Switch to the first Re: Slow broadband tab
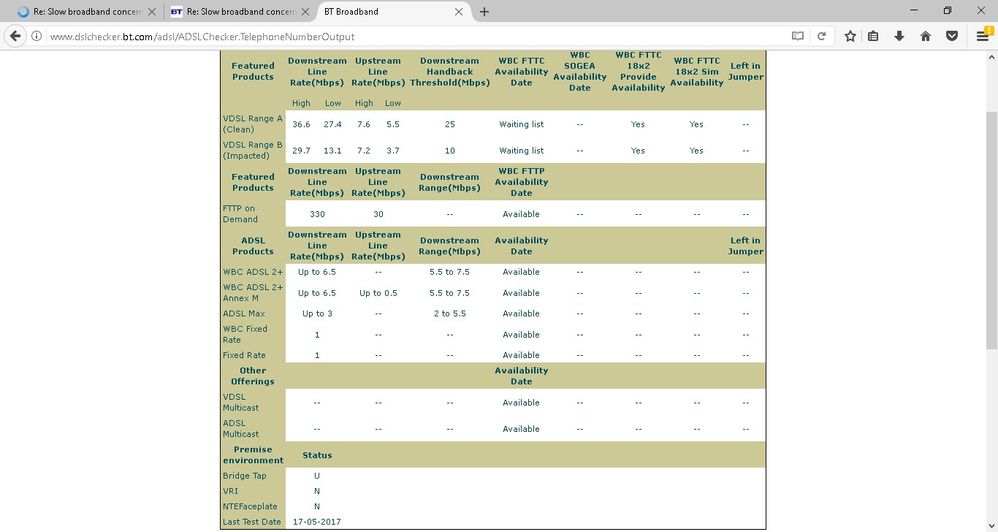Viewport: 998px width, 532px height. coord(87,11)
